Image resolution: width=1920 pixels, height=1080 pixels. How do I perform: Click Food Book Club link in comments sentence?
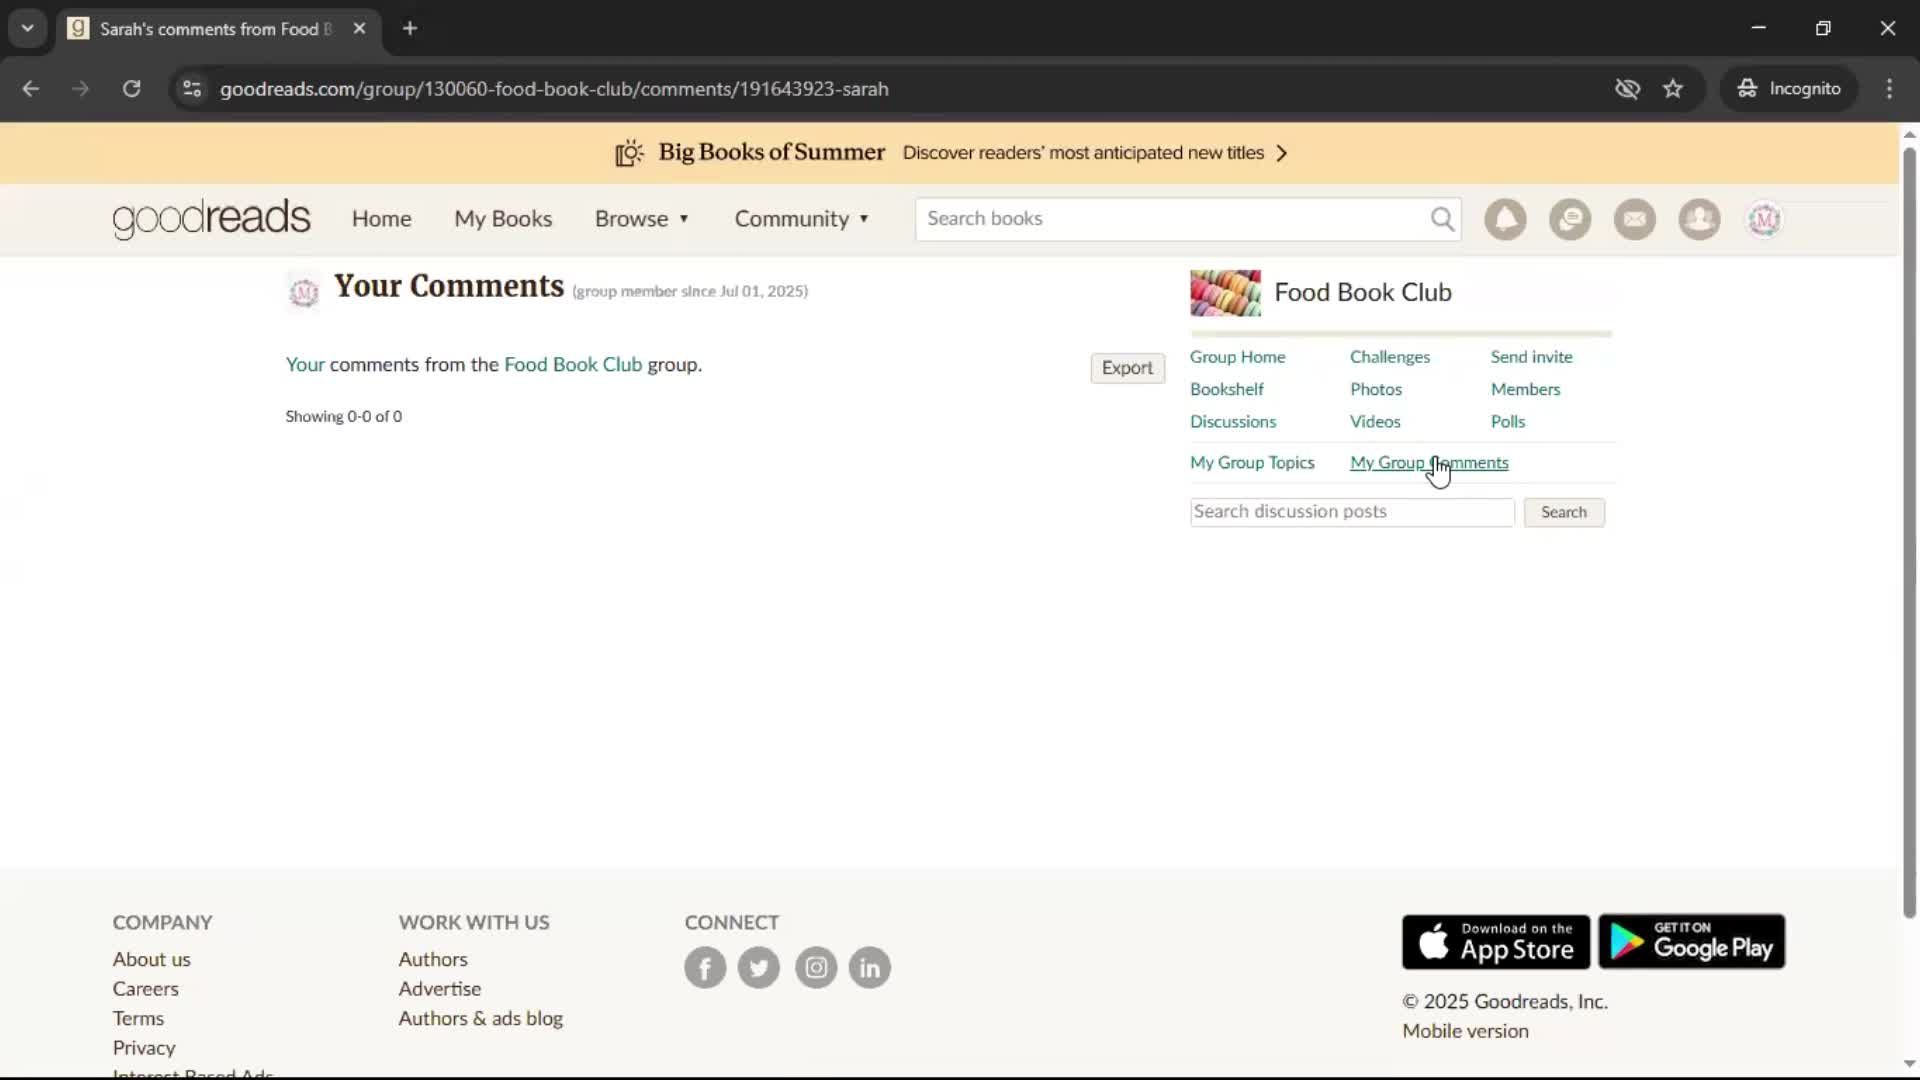573,365
